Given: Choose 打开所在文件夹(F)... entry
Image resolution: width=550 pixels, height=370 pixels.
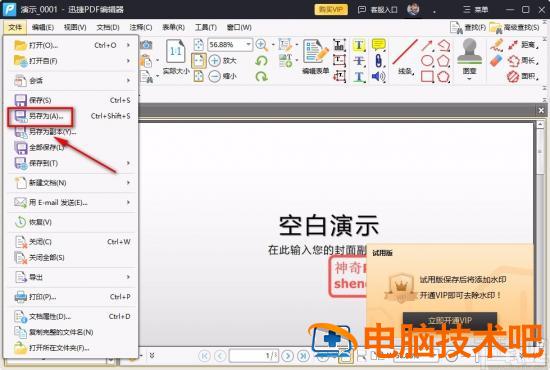Looking at the screenshot, I should pos(70,348).
